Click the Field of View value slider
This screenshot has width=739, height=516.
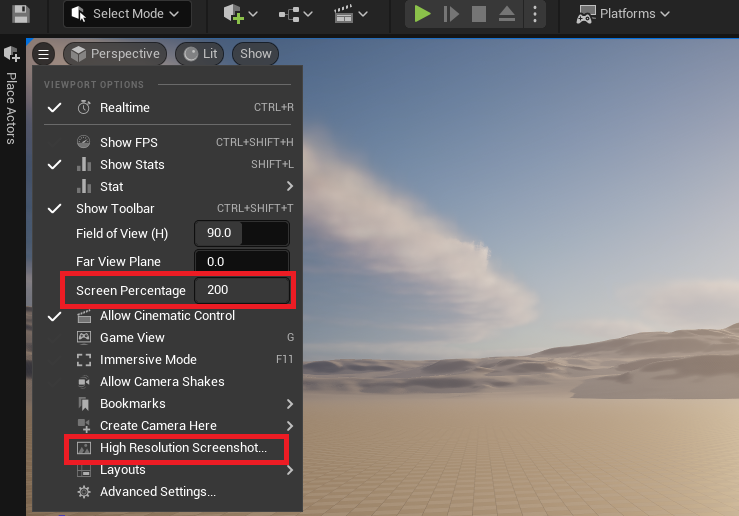(242, 233)
